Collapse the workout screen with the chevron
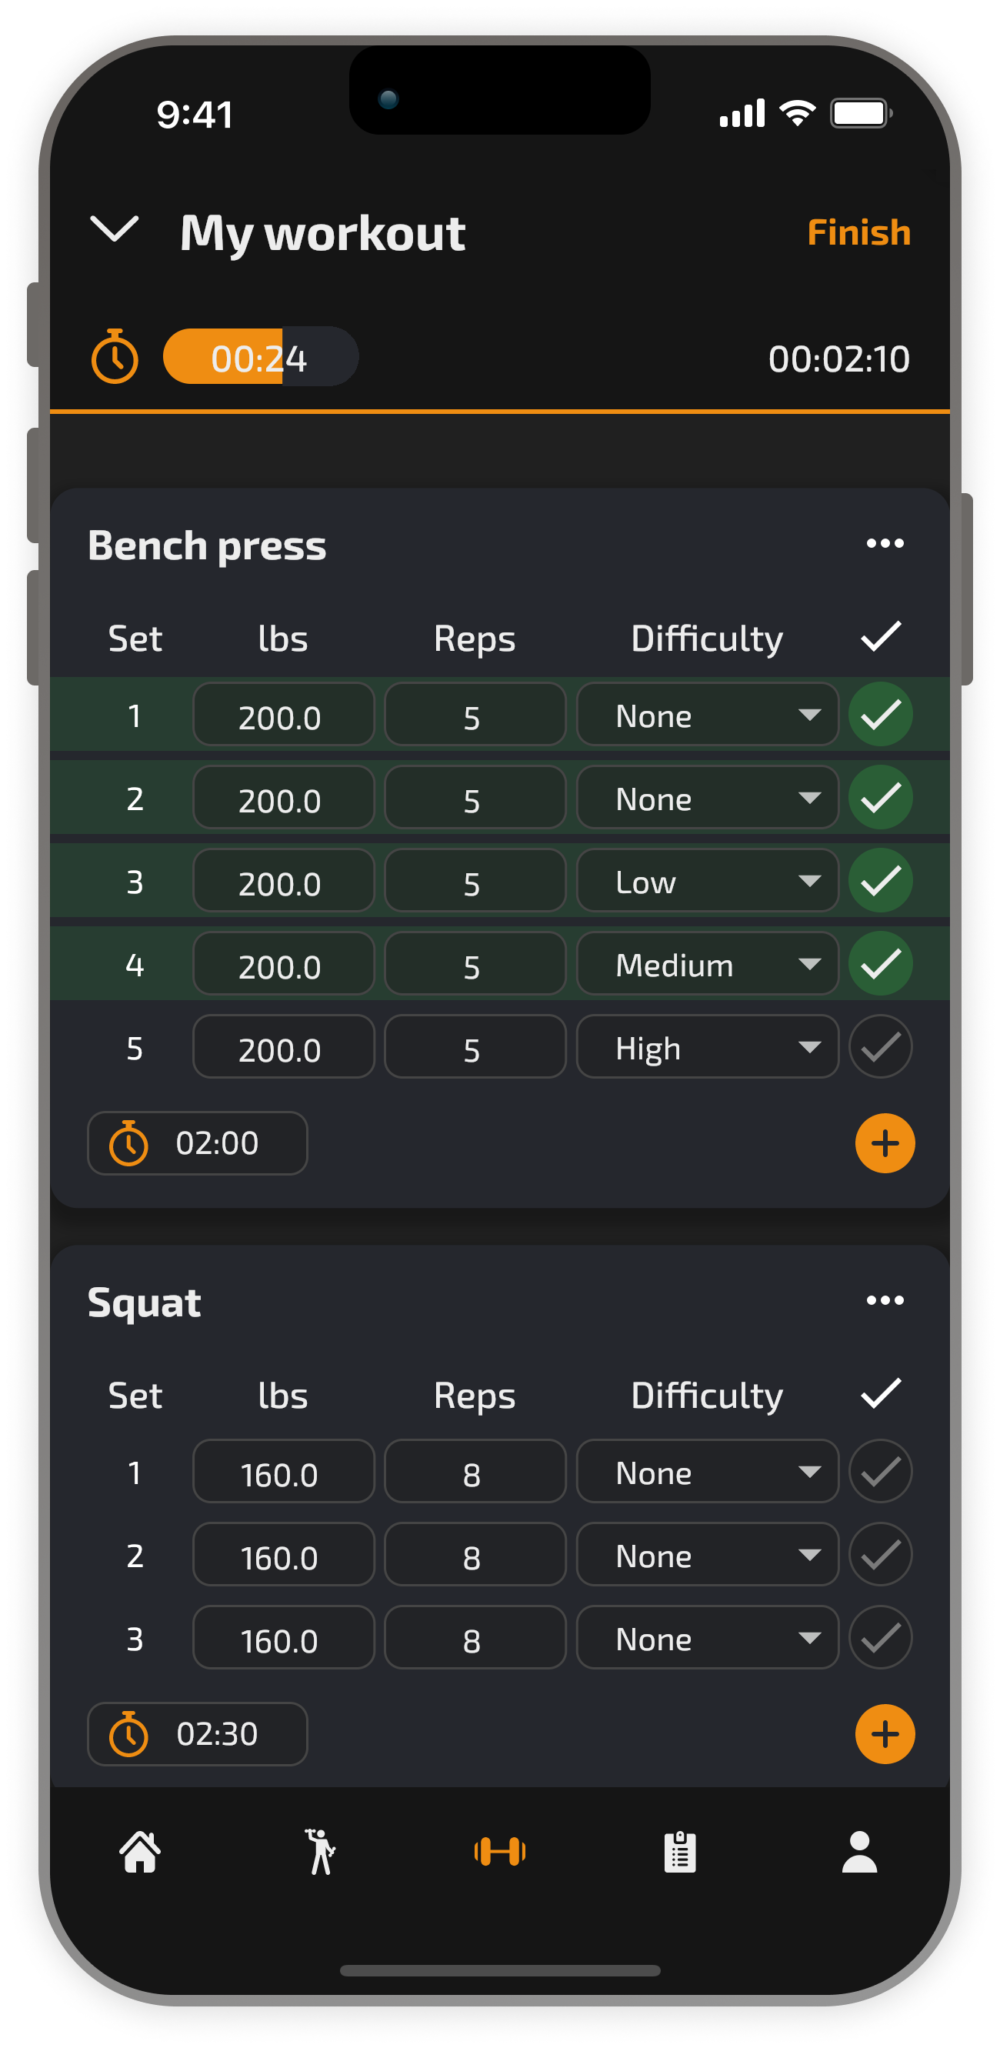 [115, 231]
